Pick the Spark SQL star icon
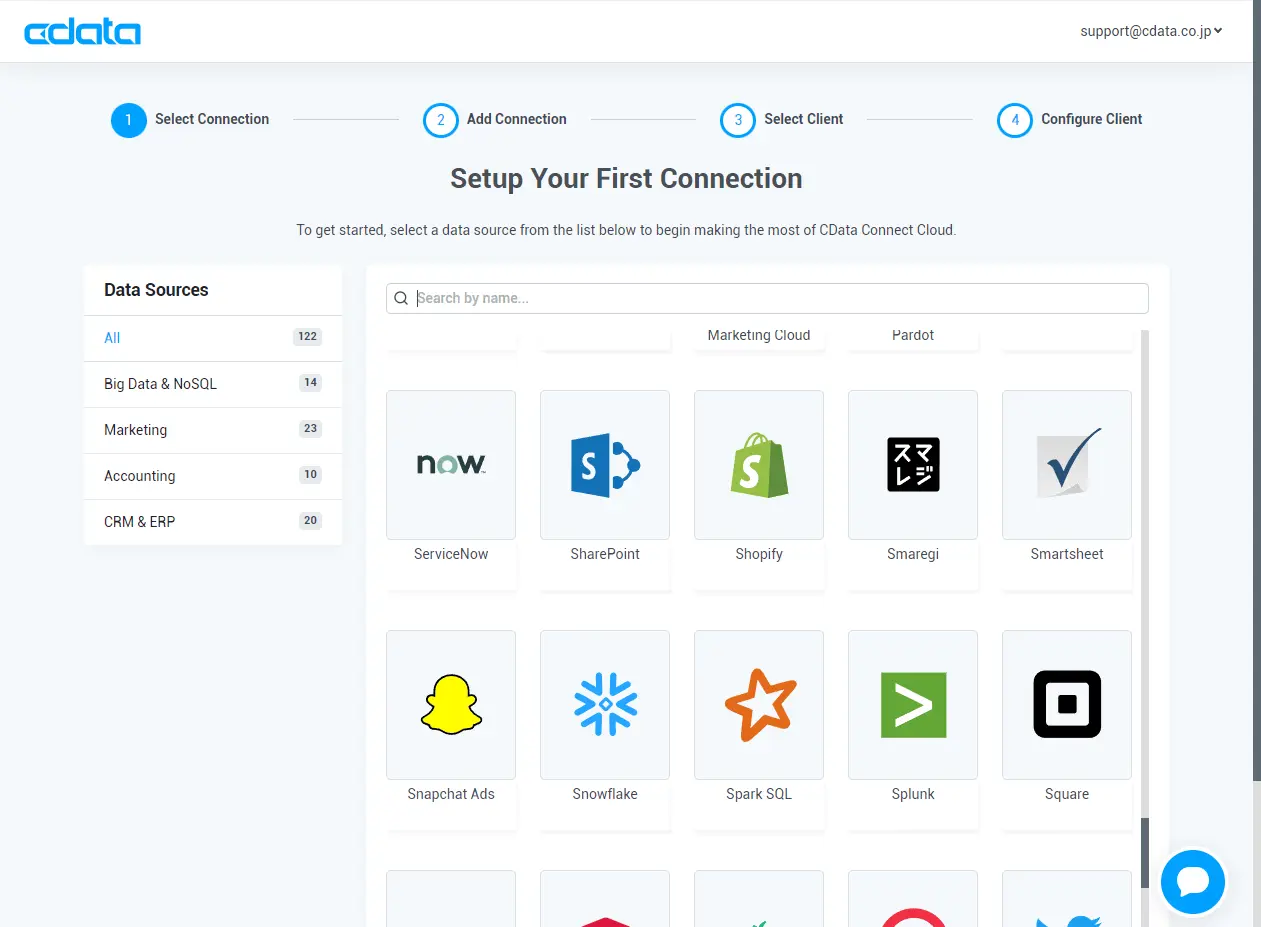The width and height of the screenshot is (1261, 927). click(x=759, y=704)
